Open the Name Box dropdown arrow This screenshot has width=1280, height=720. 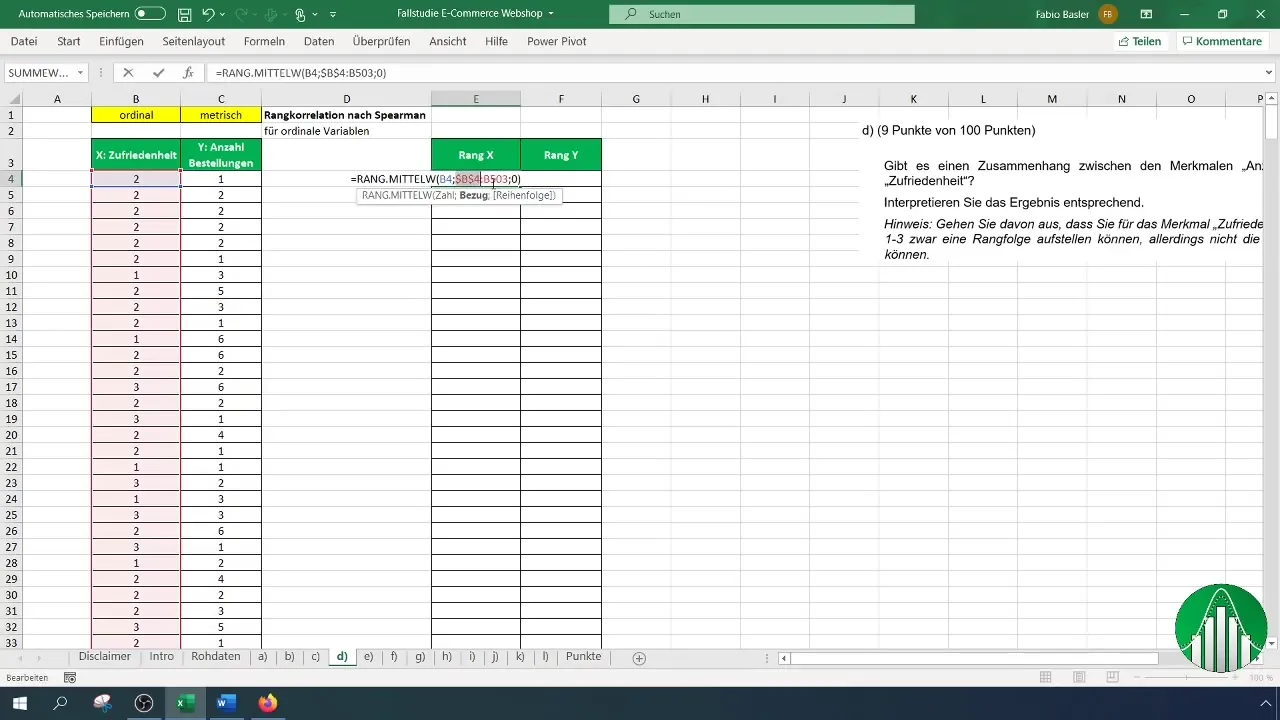[80, 73]
